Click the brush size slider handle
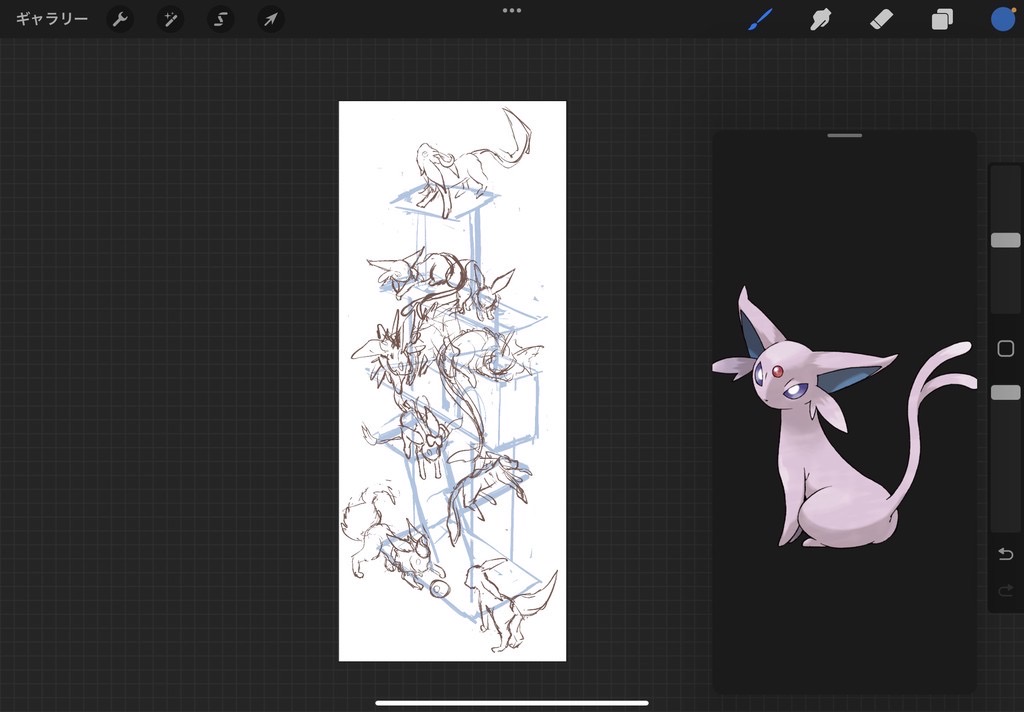 tap(1006, 240)
